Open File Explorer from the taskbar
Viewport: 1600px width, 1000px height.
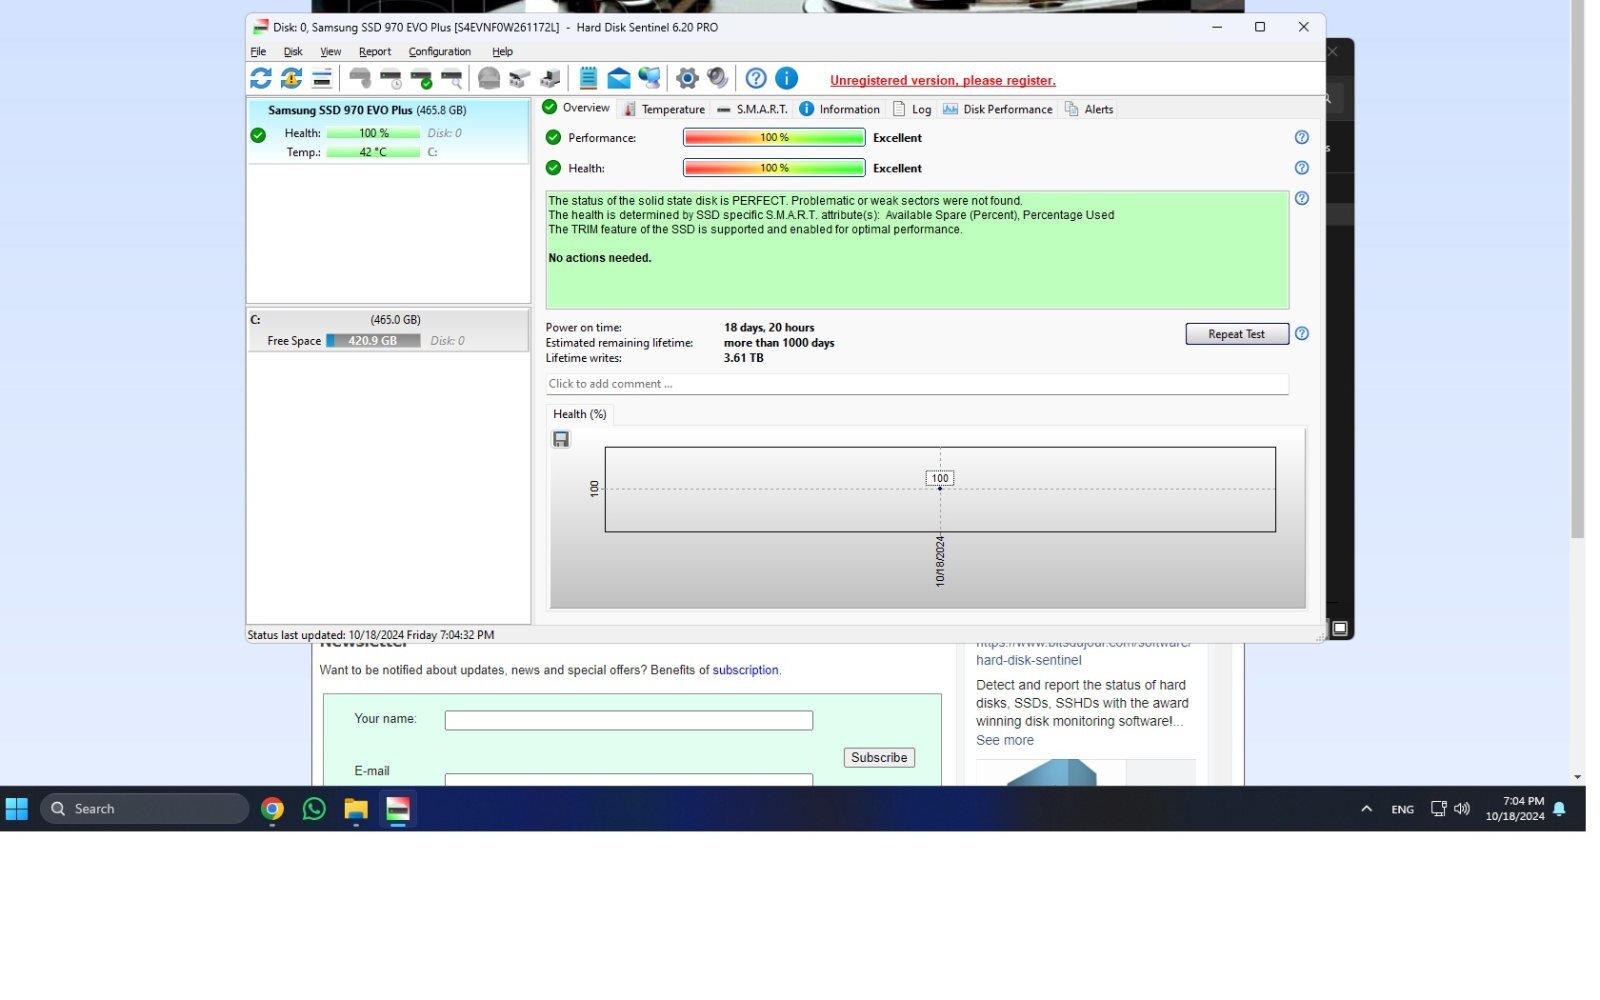pyautogui.click(x=356, y=809)
